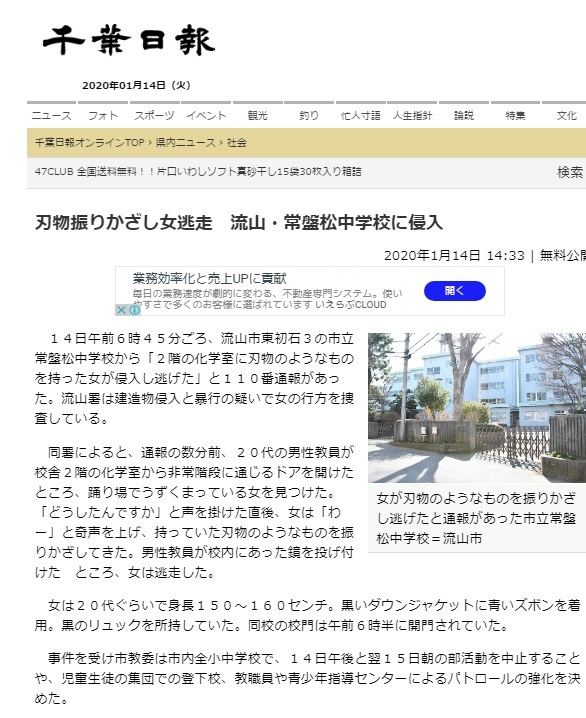Open the フォト menu
Viewport: 586px width, 718px height.
103,115
